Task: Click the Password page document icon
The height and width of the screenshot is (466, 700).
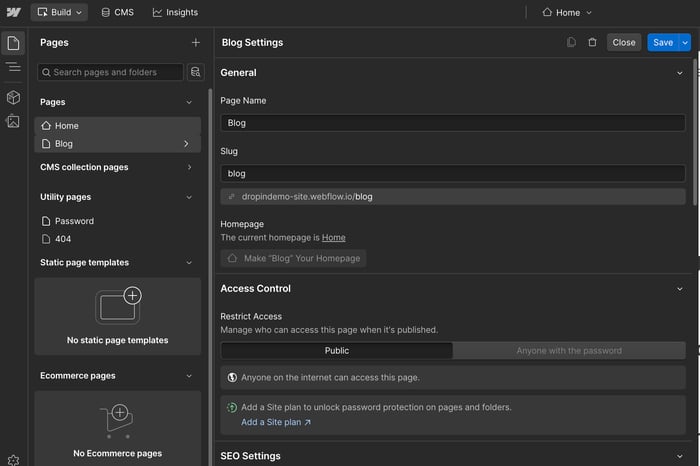Action: (x=46, y=221)
